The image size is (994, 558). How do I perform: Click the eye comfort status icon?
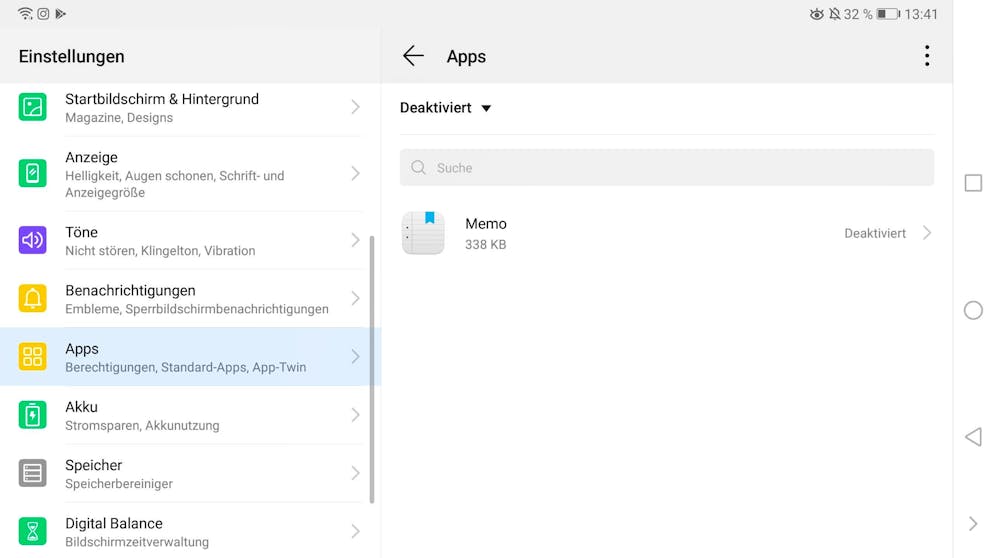pyautogui.click(x=816, y=14)
